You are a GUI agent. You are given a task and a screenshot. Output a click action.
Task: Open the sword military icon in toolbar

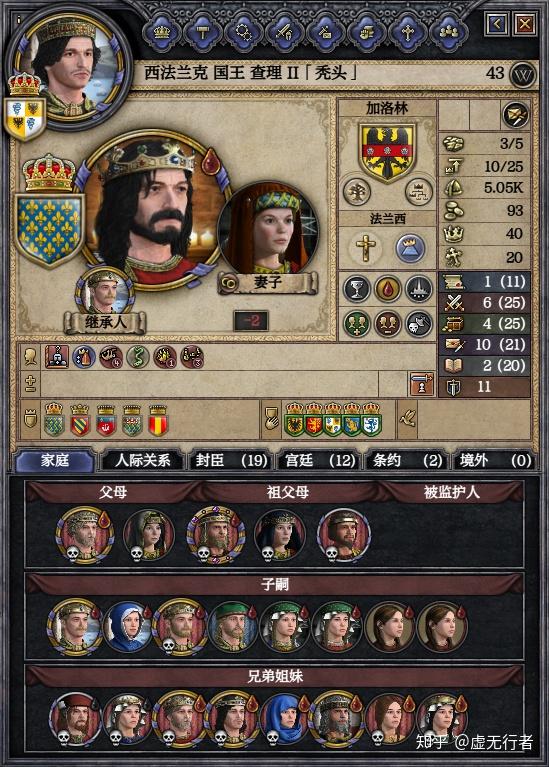click(284, 32)
